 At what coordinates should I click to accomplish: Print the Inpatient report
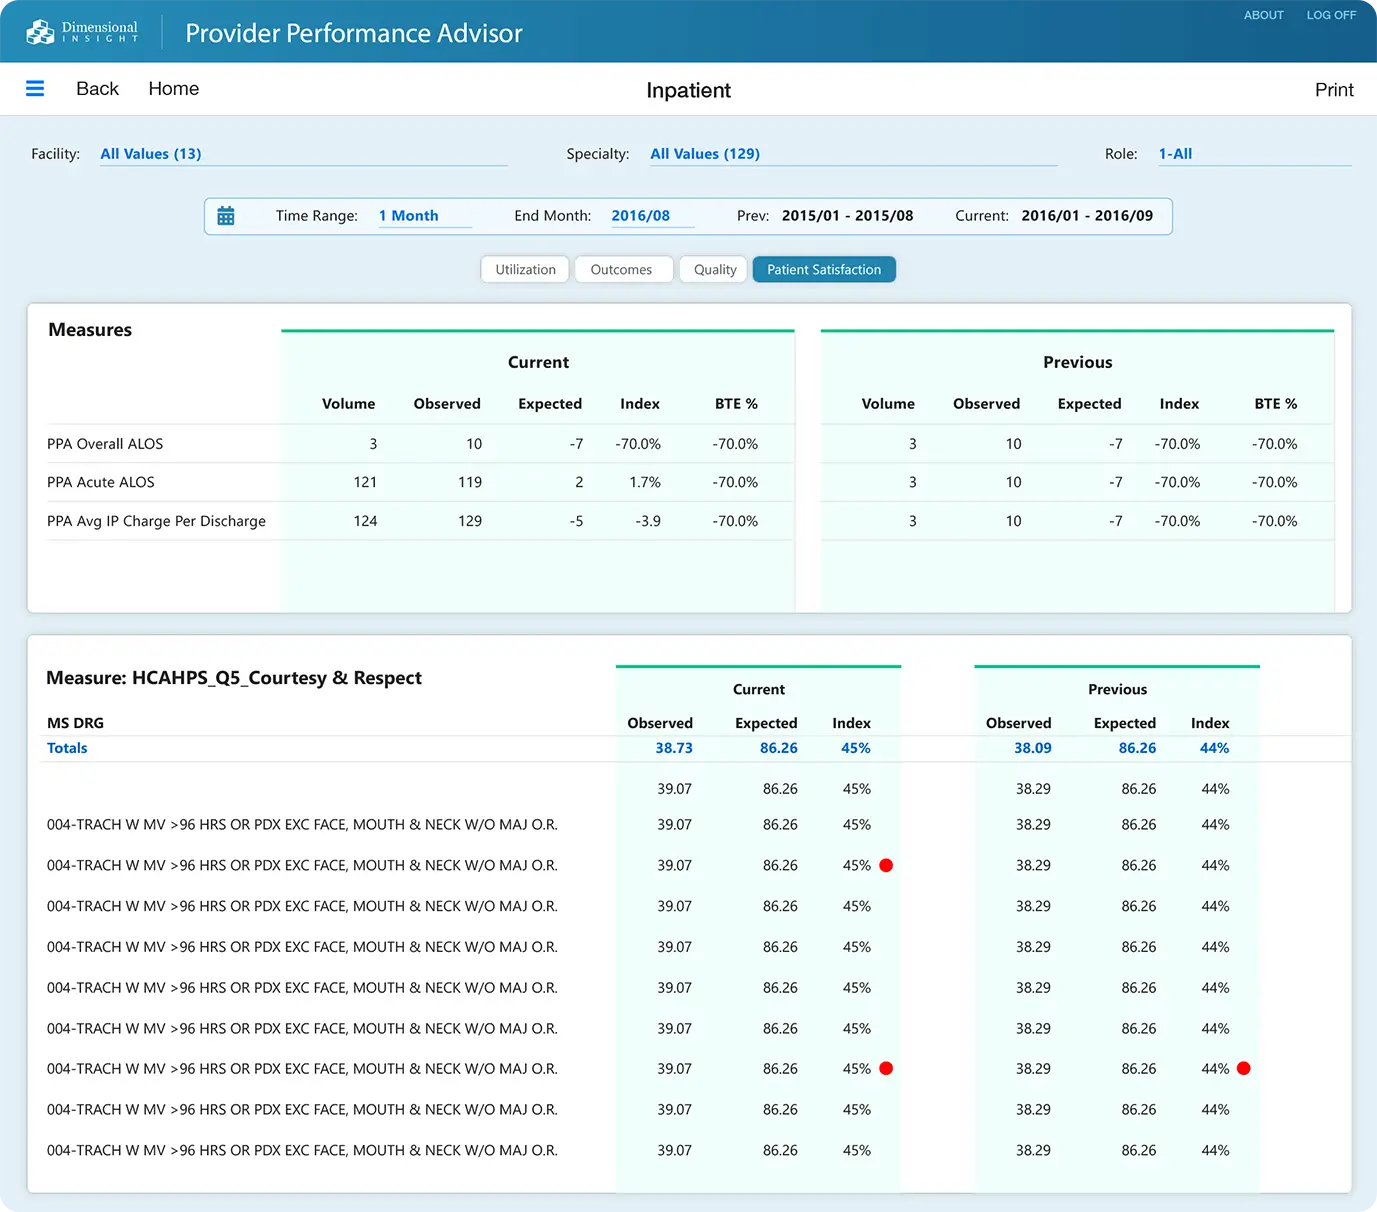point(1333,90)
